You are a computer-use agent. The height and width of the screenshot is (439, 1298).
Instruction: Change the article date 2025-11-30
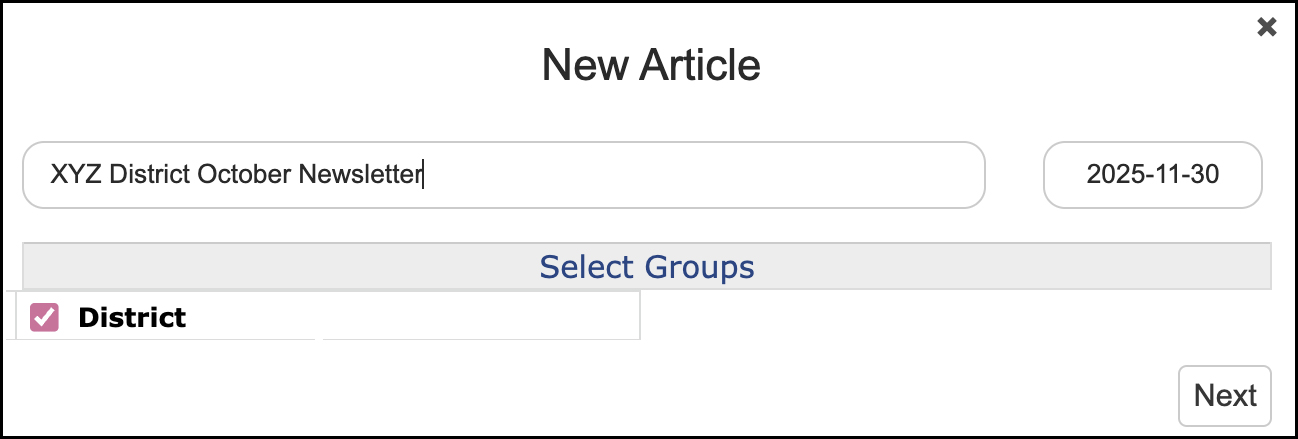pos(1152,175)
